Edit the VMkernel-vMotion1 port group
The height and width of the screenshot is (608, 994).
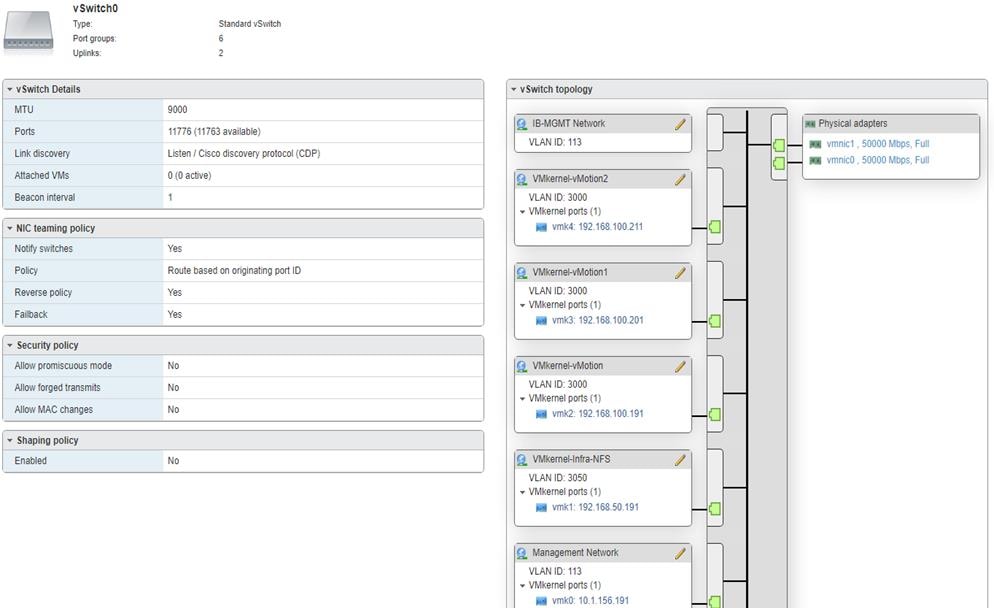[680, 271]
